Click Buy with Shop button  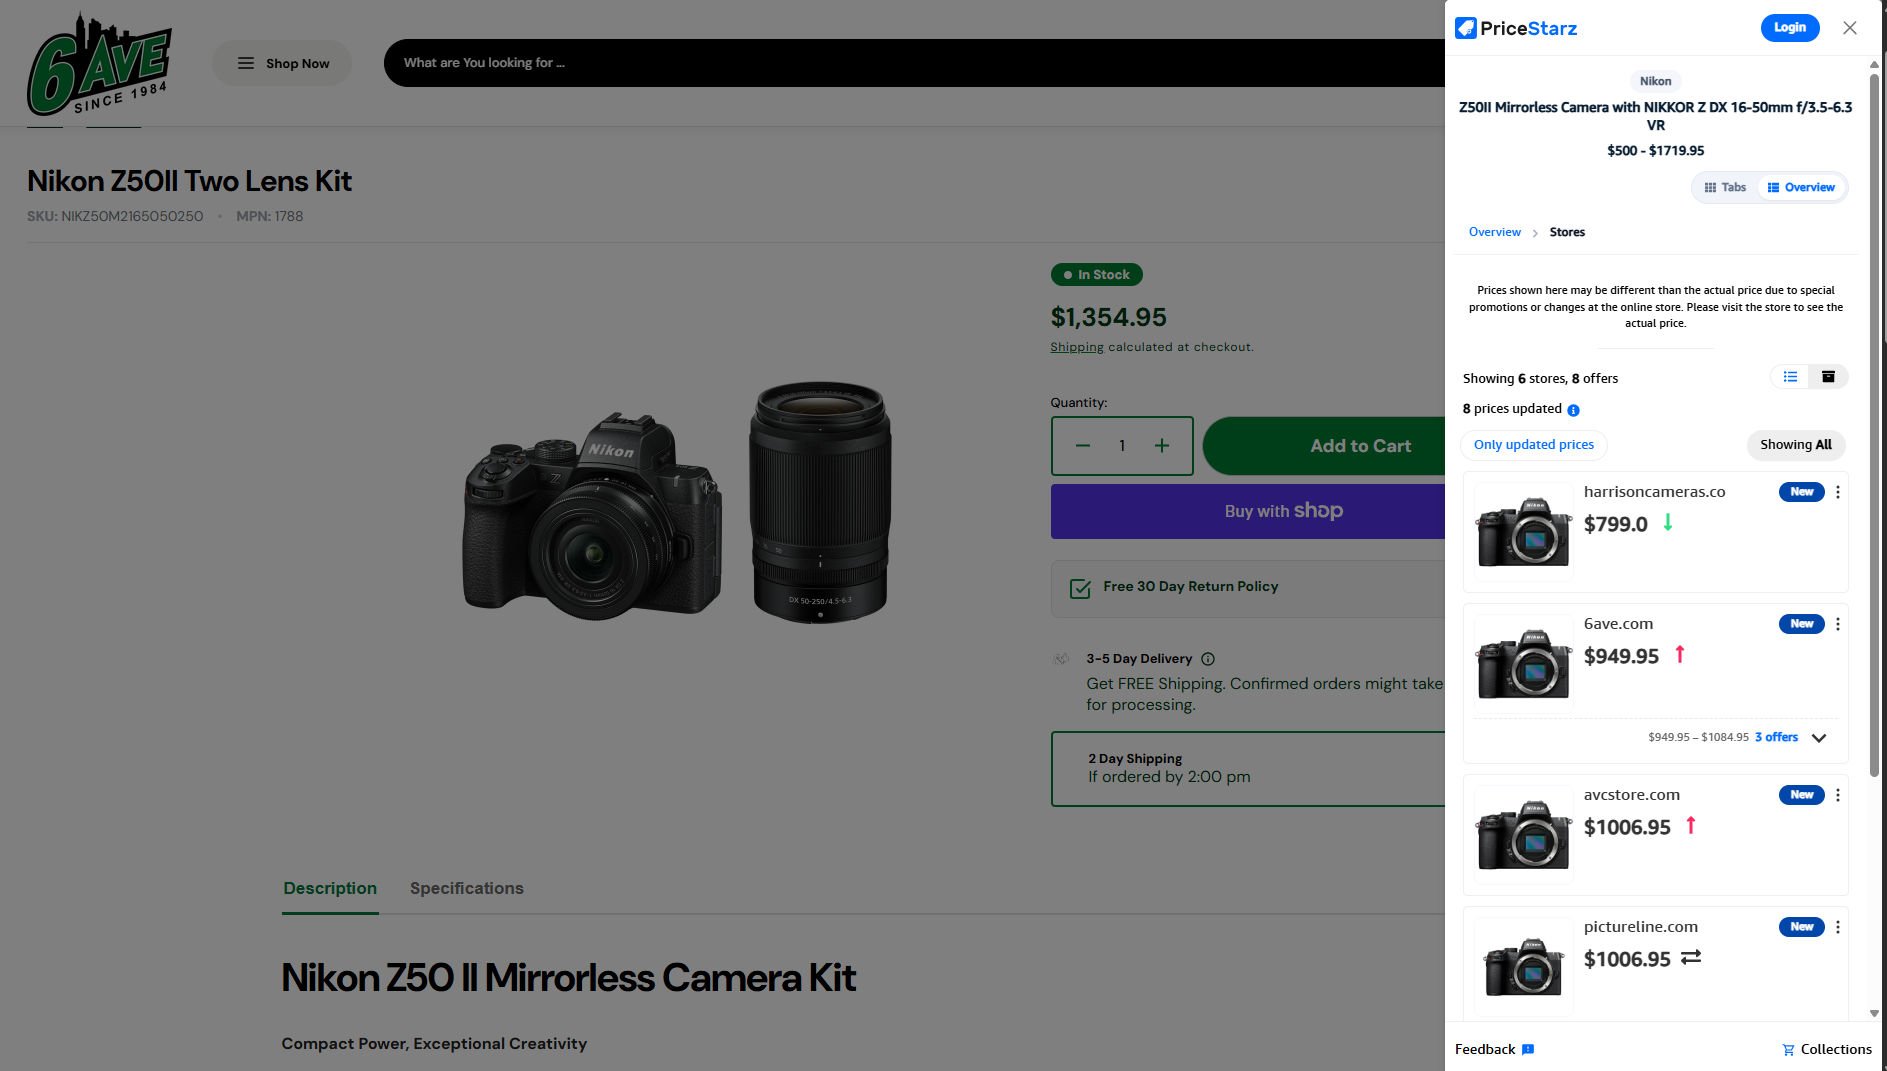coord(1248,511)
